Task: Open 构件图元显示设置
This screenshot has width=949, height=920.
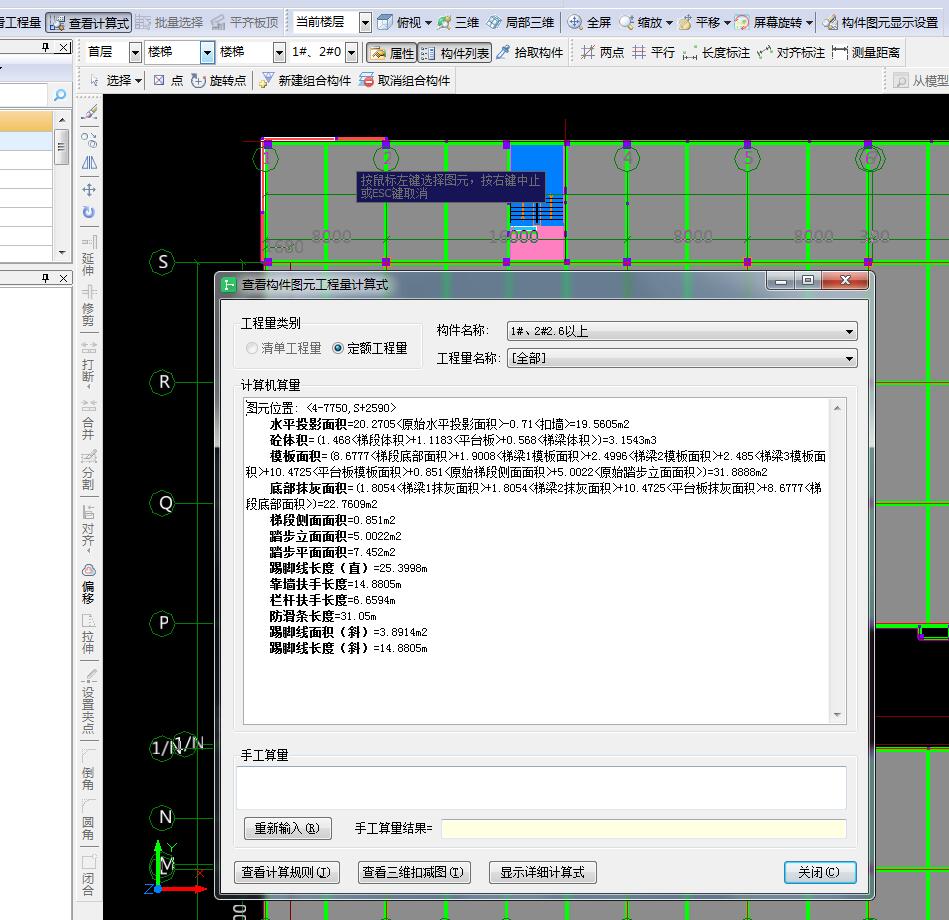Action: (x=881, y=23)
